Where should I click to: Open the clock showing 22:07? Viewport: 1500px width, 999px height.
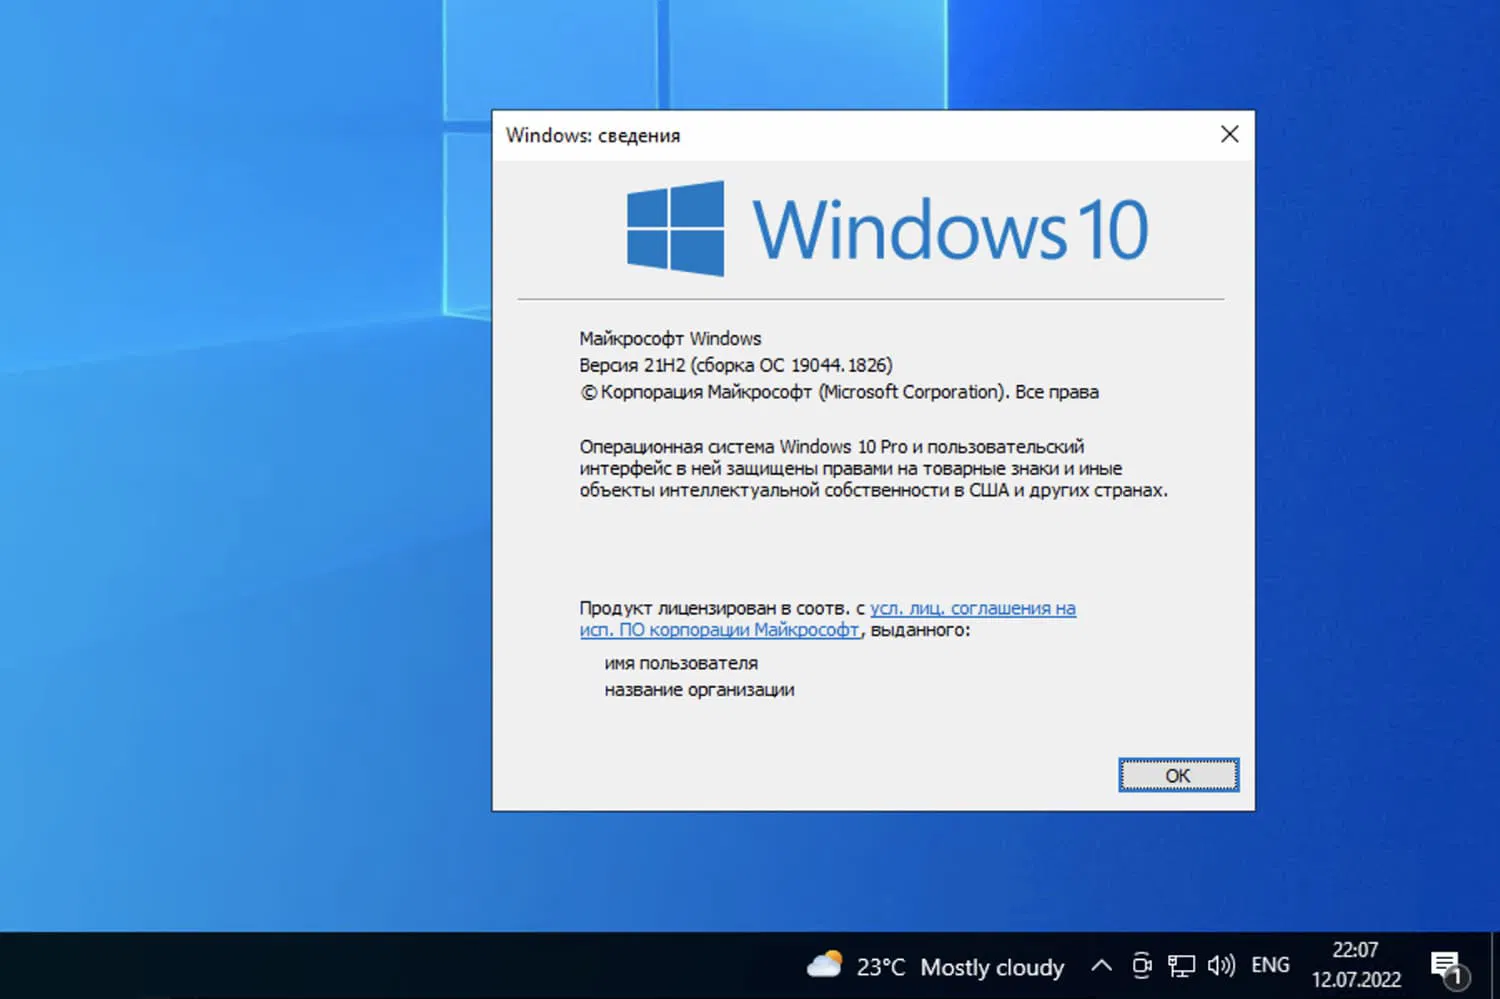[x=1356, y=965]
